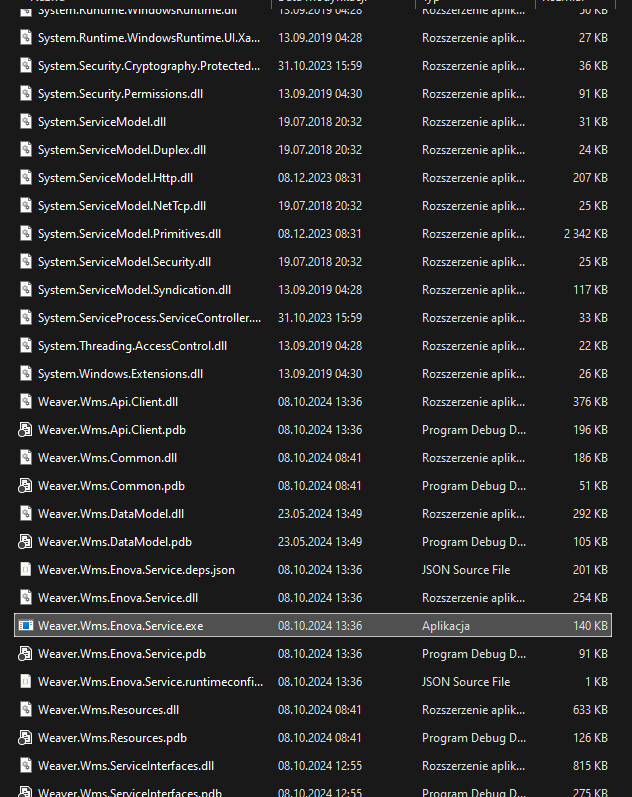The image size is (632, 797).
Task: Click the DLL icon of System.ServiceModel.NetTcp.dll
Action: click(x=25, y=206)
